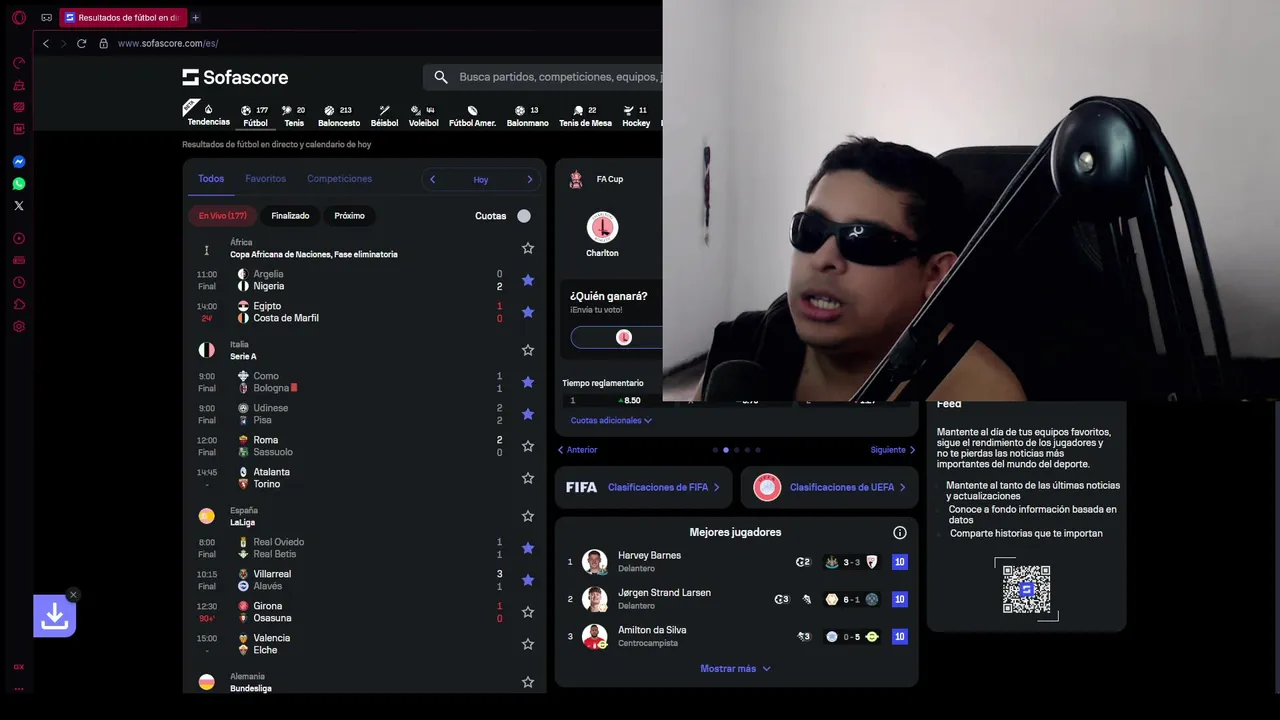Vote for Charlton in ¿Quién ganará?
Screen dimensions: 1280x720
tap(616, 337)
